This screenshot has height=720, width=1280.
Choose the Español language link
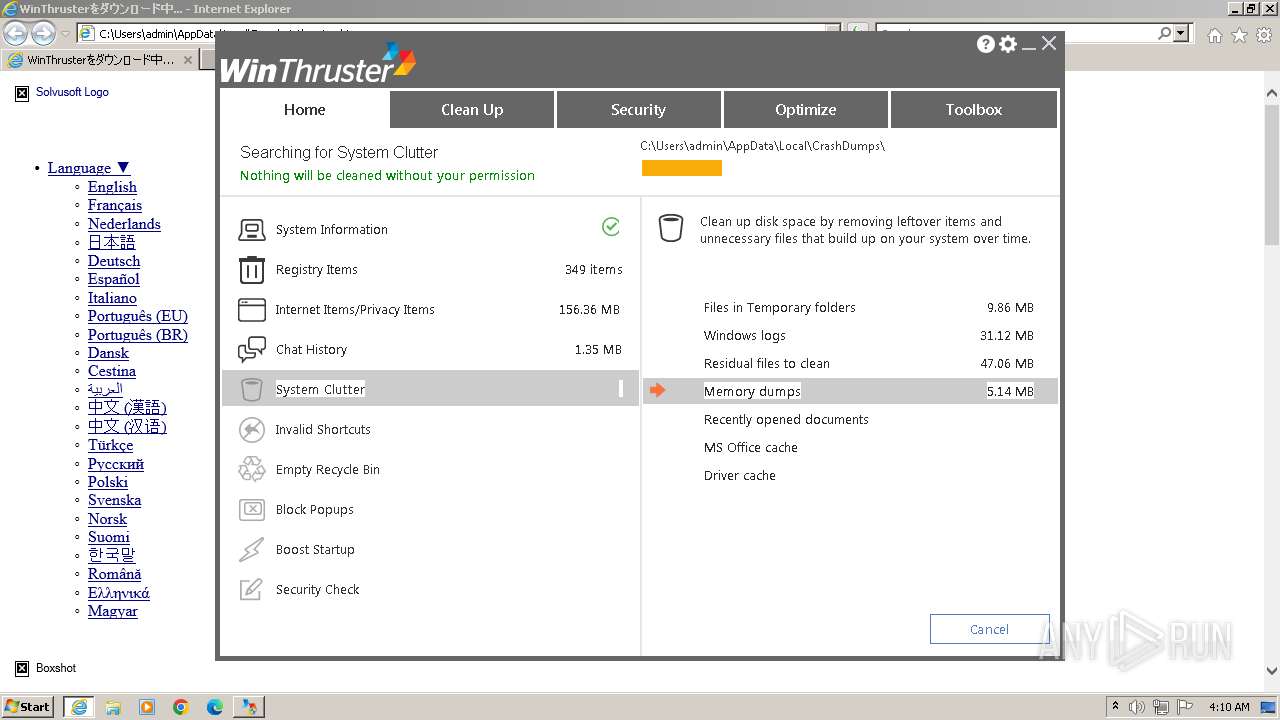point(114,279)
